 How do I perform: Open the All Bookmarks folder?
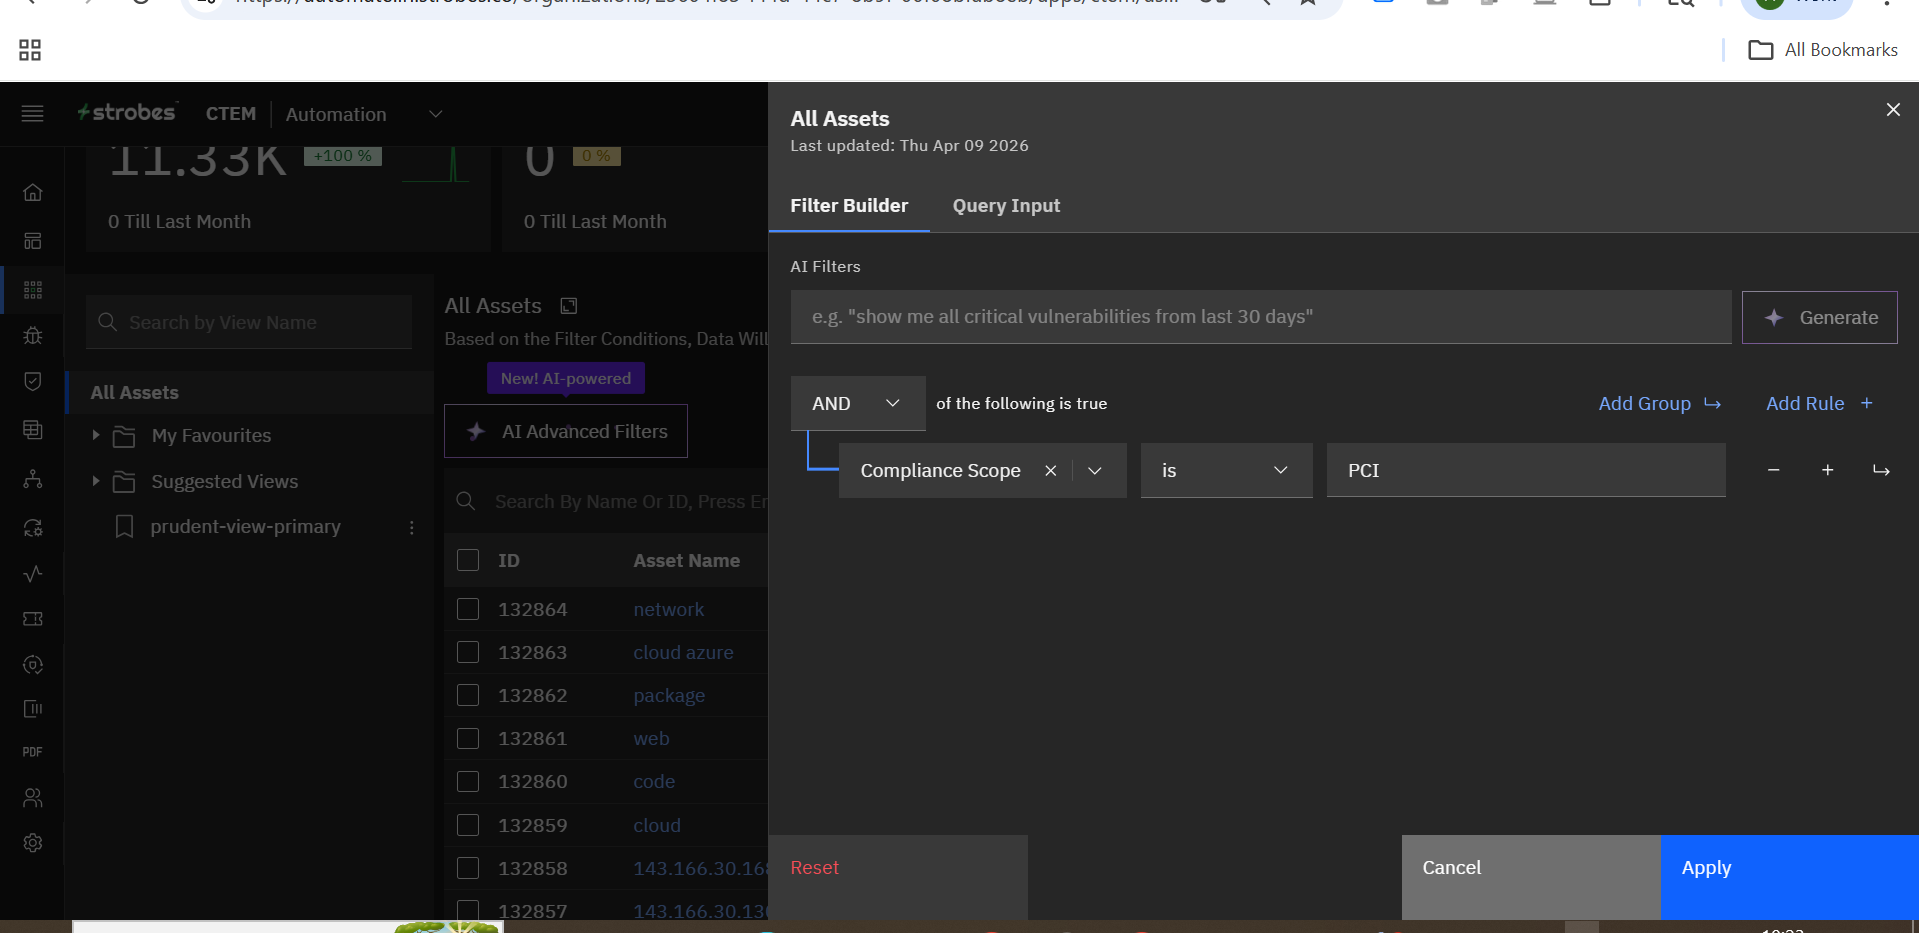(1823, 50)
